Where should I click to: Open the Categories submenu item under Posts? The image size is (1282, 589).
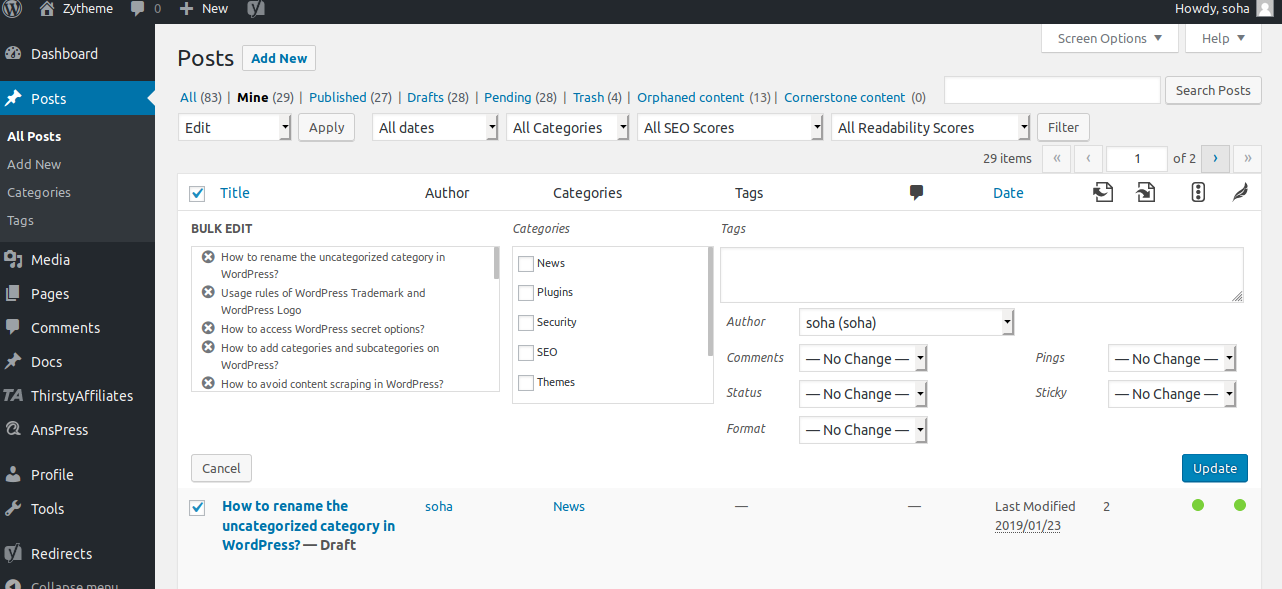39,192
